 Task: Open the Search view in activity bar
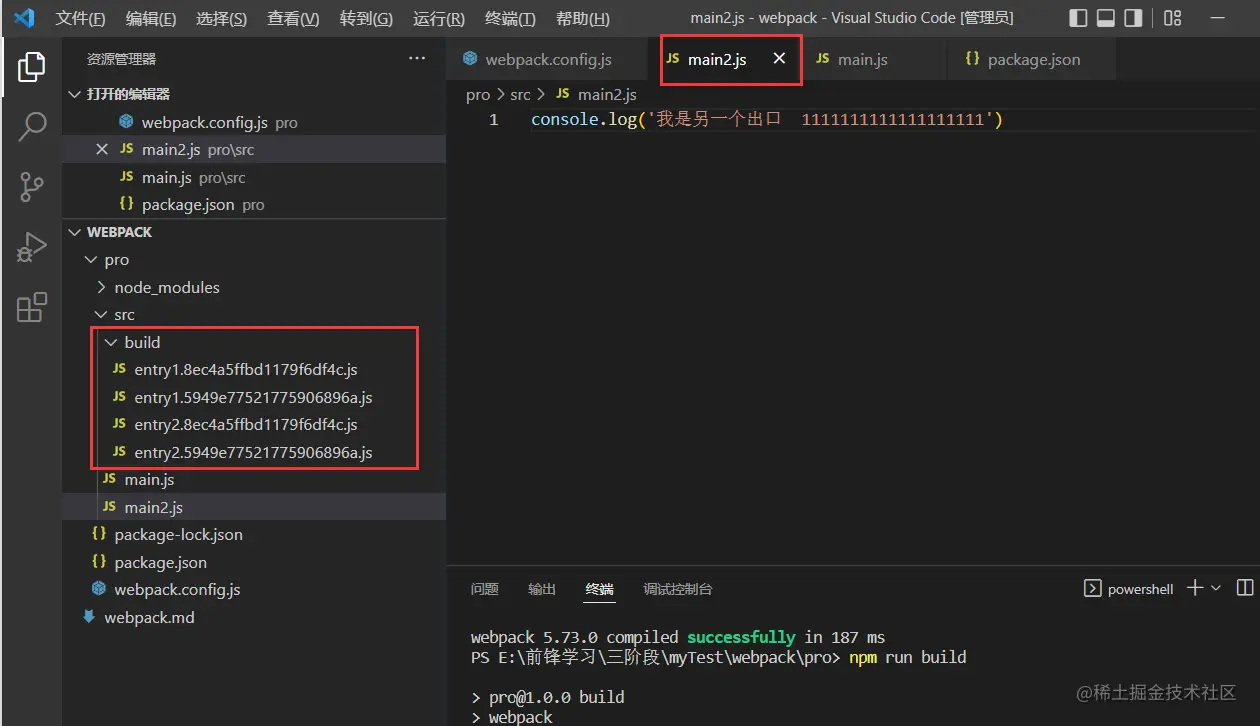[31, 126]
